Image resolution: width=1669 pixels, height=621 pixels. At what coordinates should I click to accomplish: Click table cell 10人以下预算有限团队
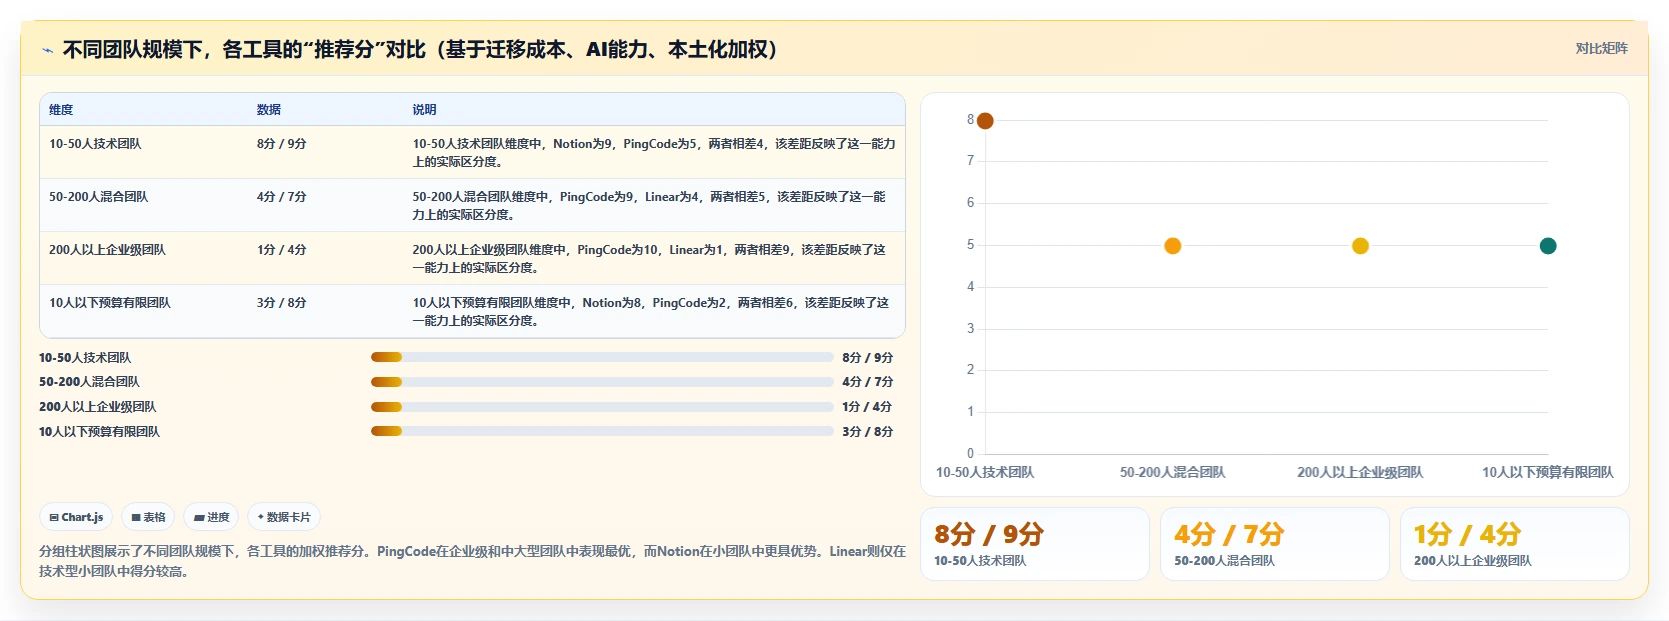110,303
